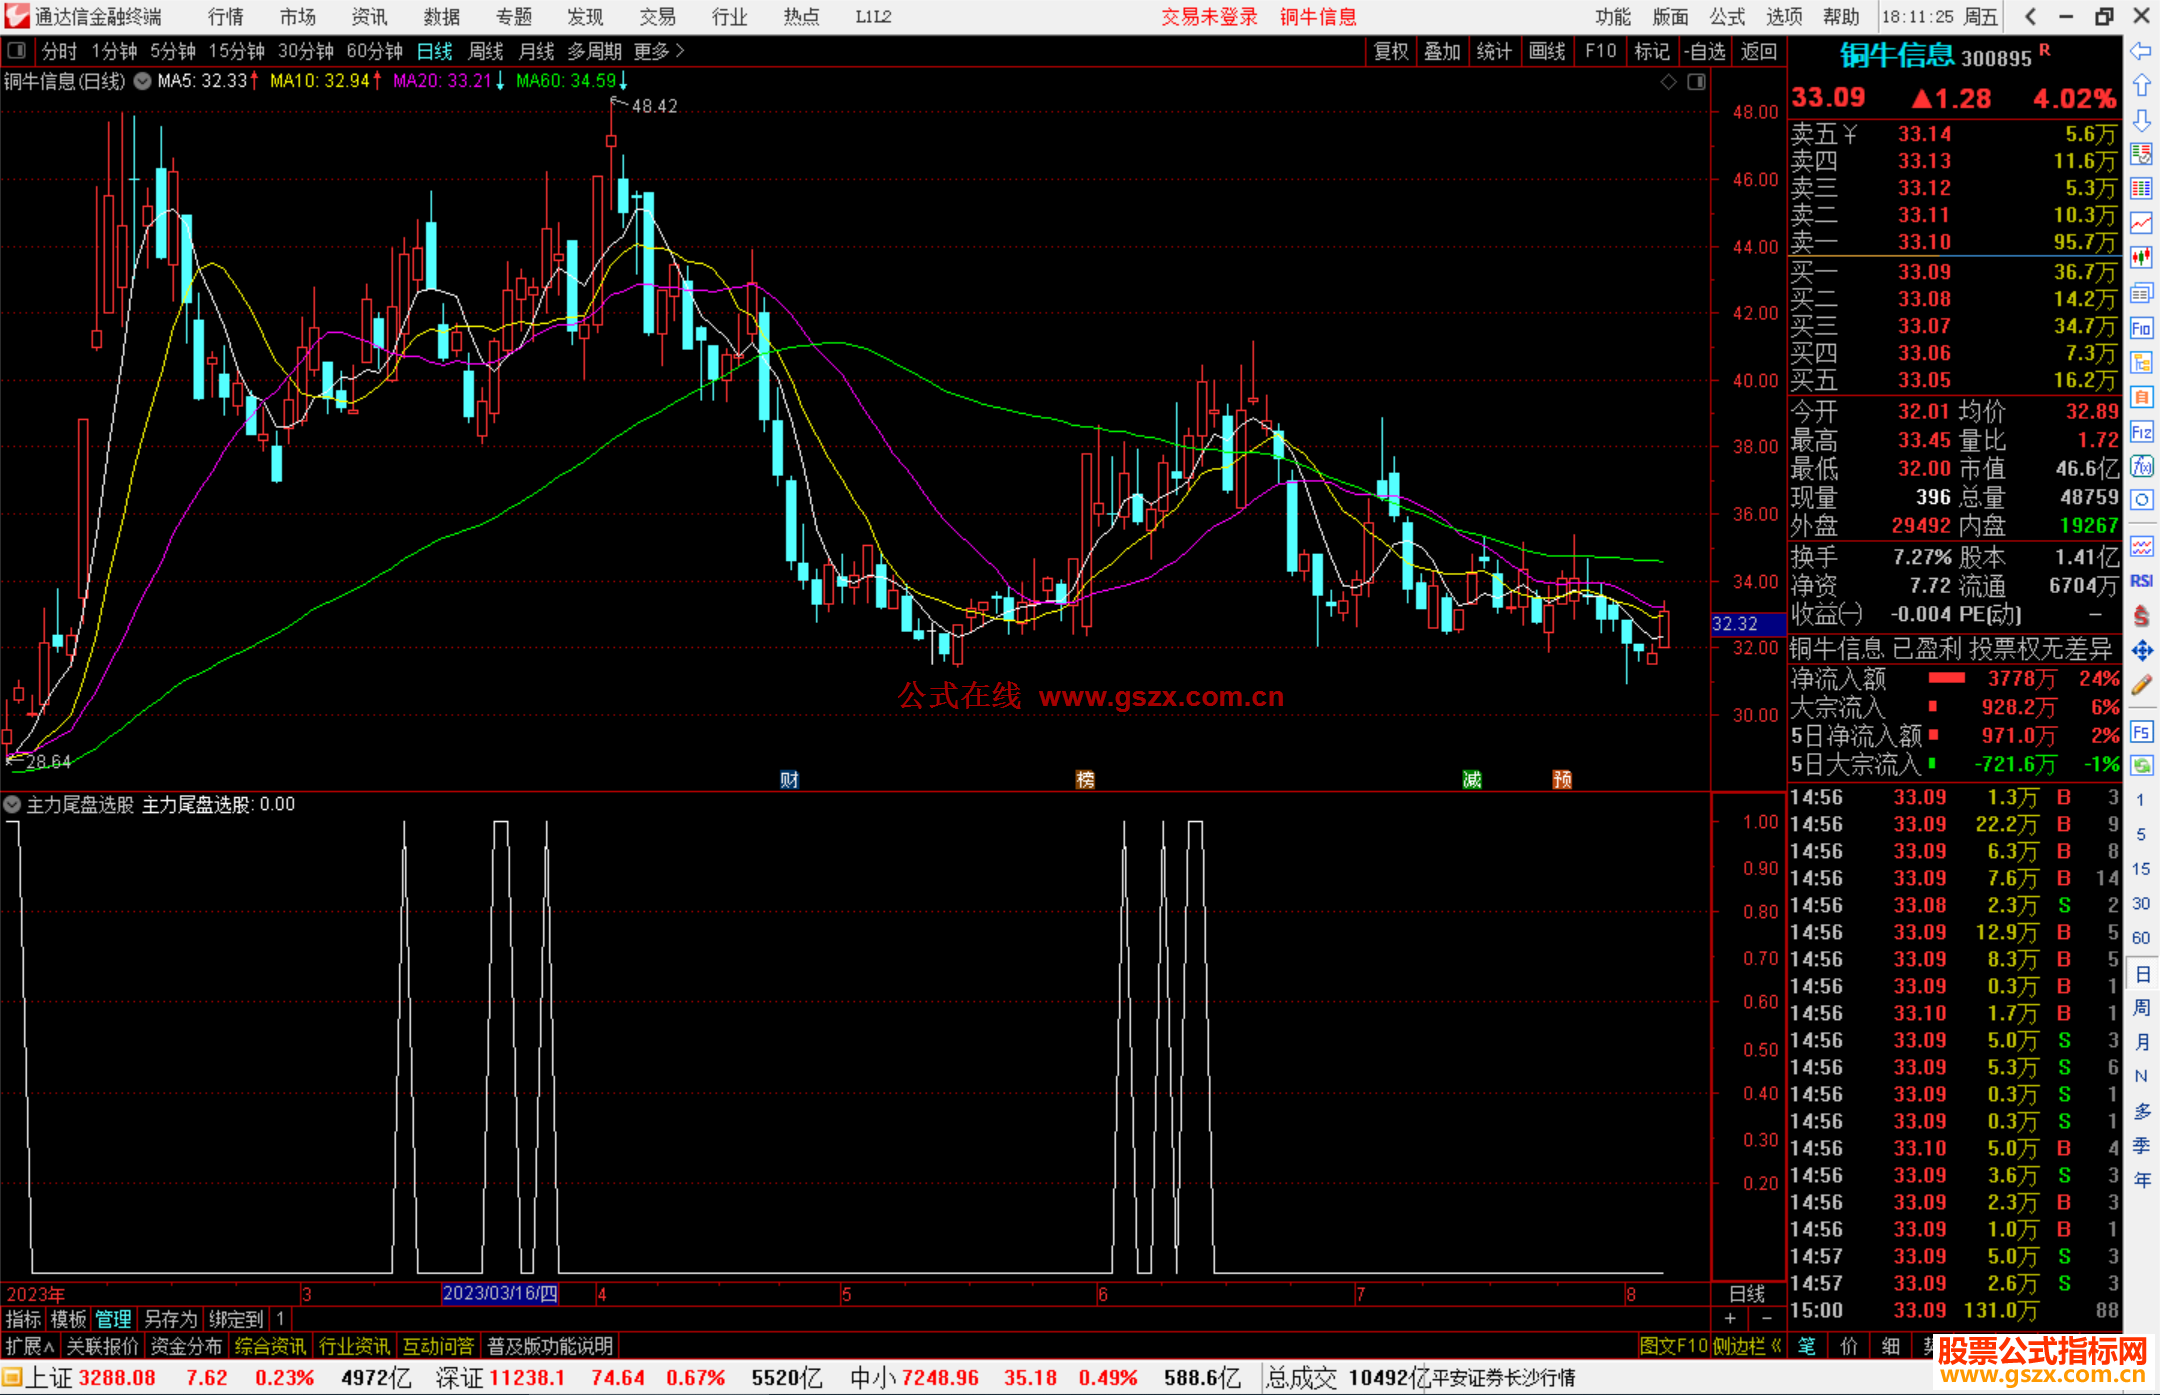Select the 周 weekly period in sidebar

click(2141, 1007)
